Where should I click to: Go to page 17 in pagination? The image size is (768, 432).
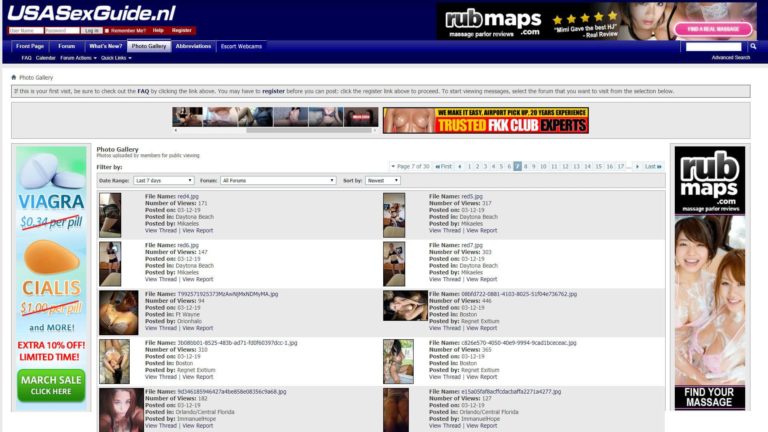(621, 167)
